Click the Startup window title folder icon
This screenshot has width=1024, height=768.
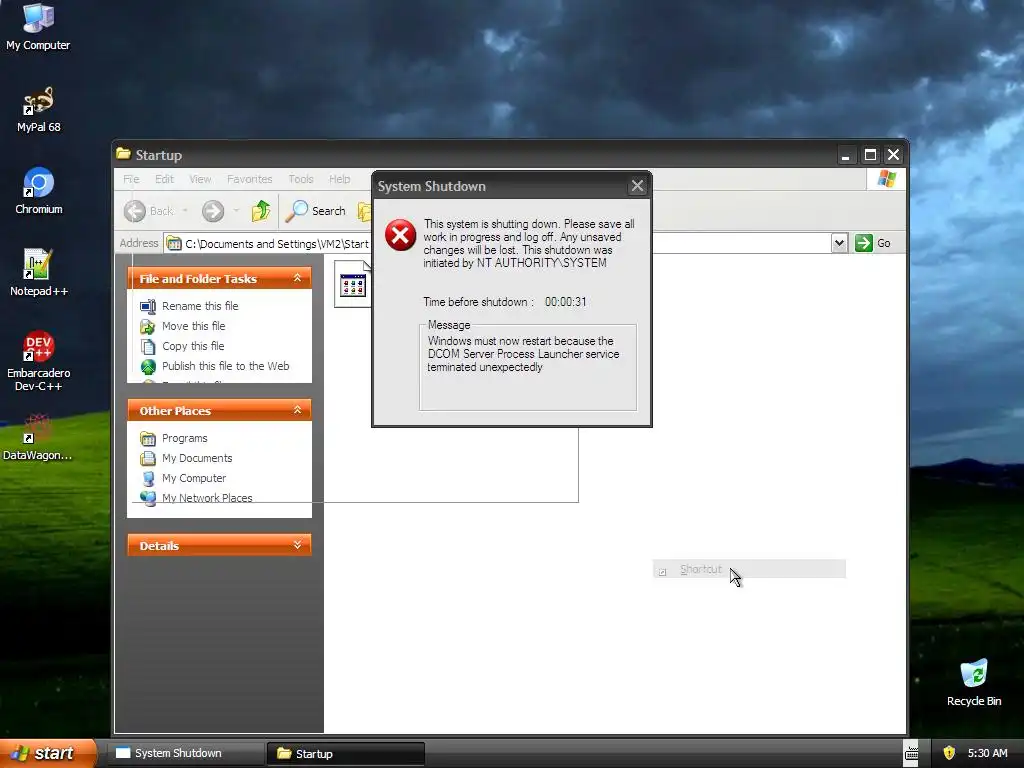[x=123, y=154]
